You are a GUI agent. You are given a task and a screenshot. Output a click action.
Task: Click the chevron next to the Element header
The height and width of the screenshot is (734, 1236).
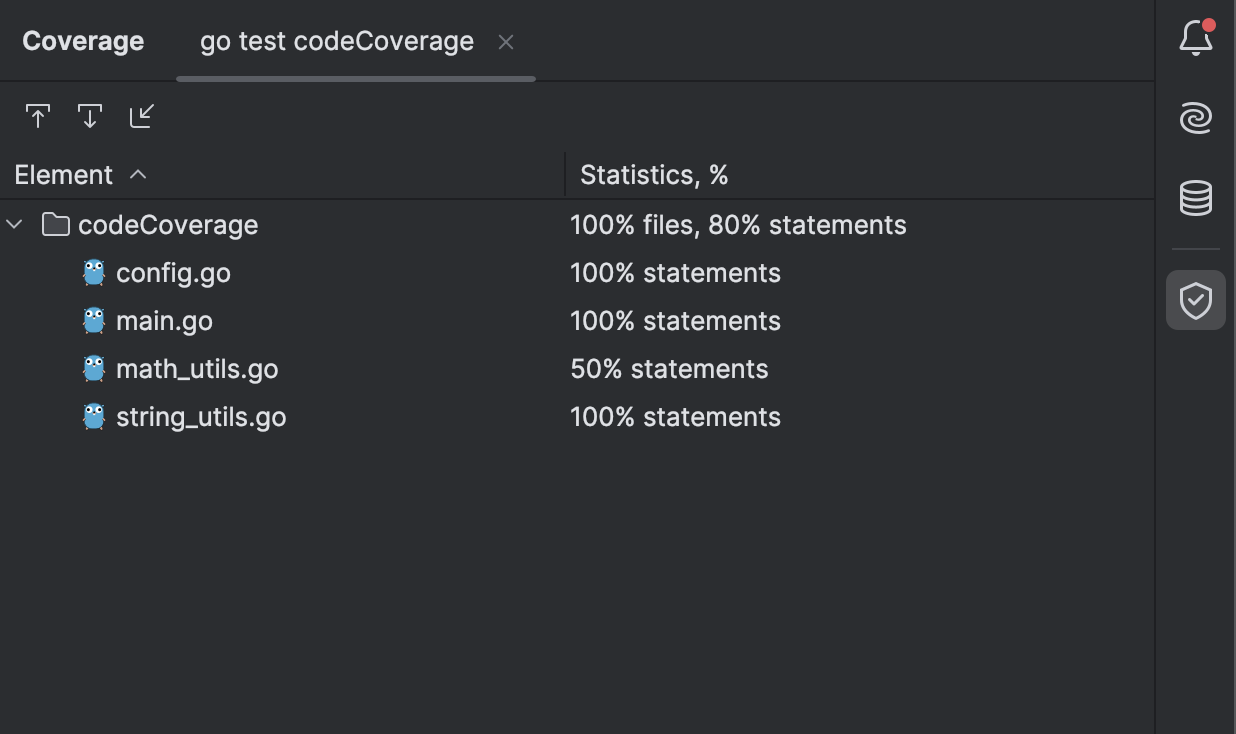(x=139, y=175)
